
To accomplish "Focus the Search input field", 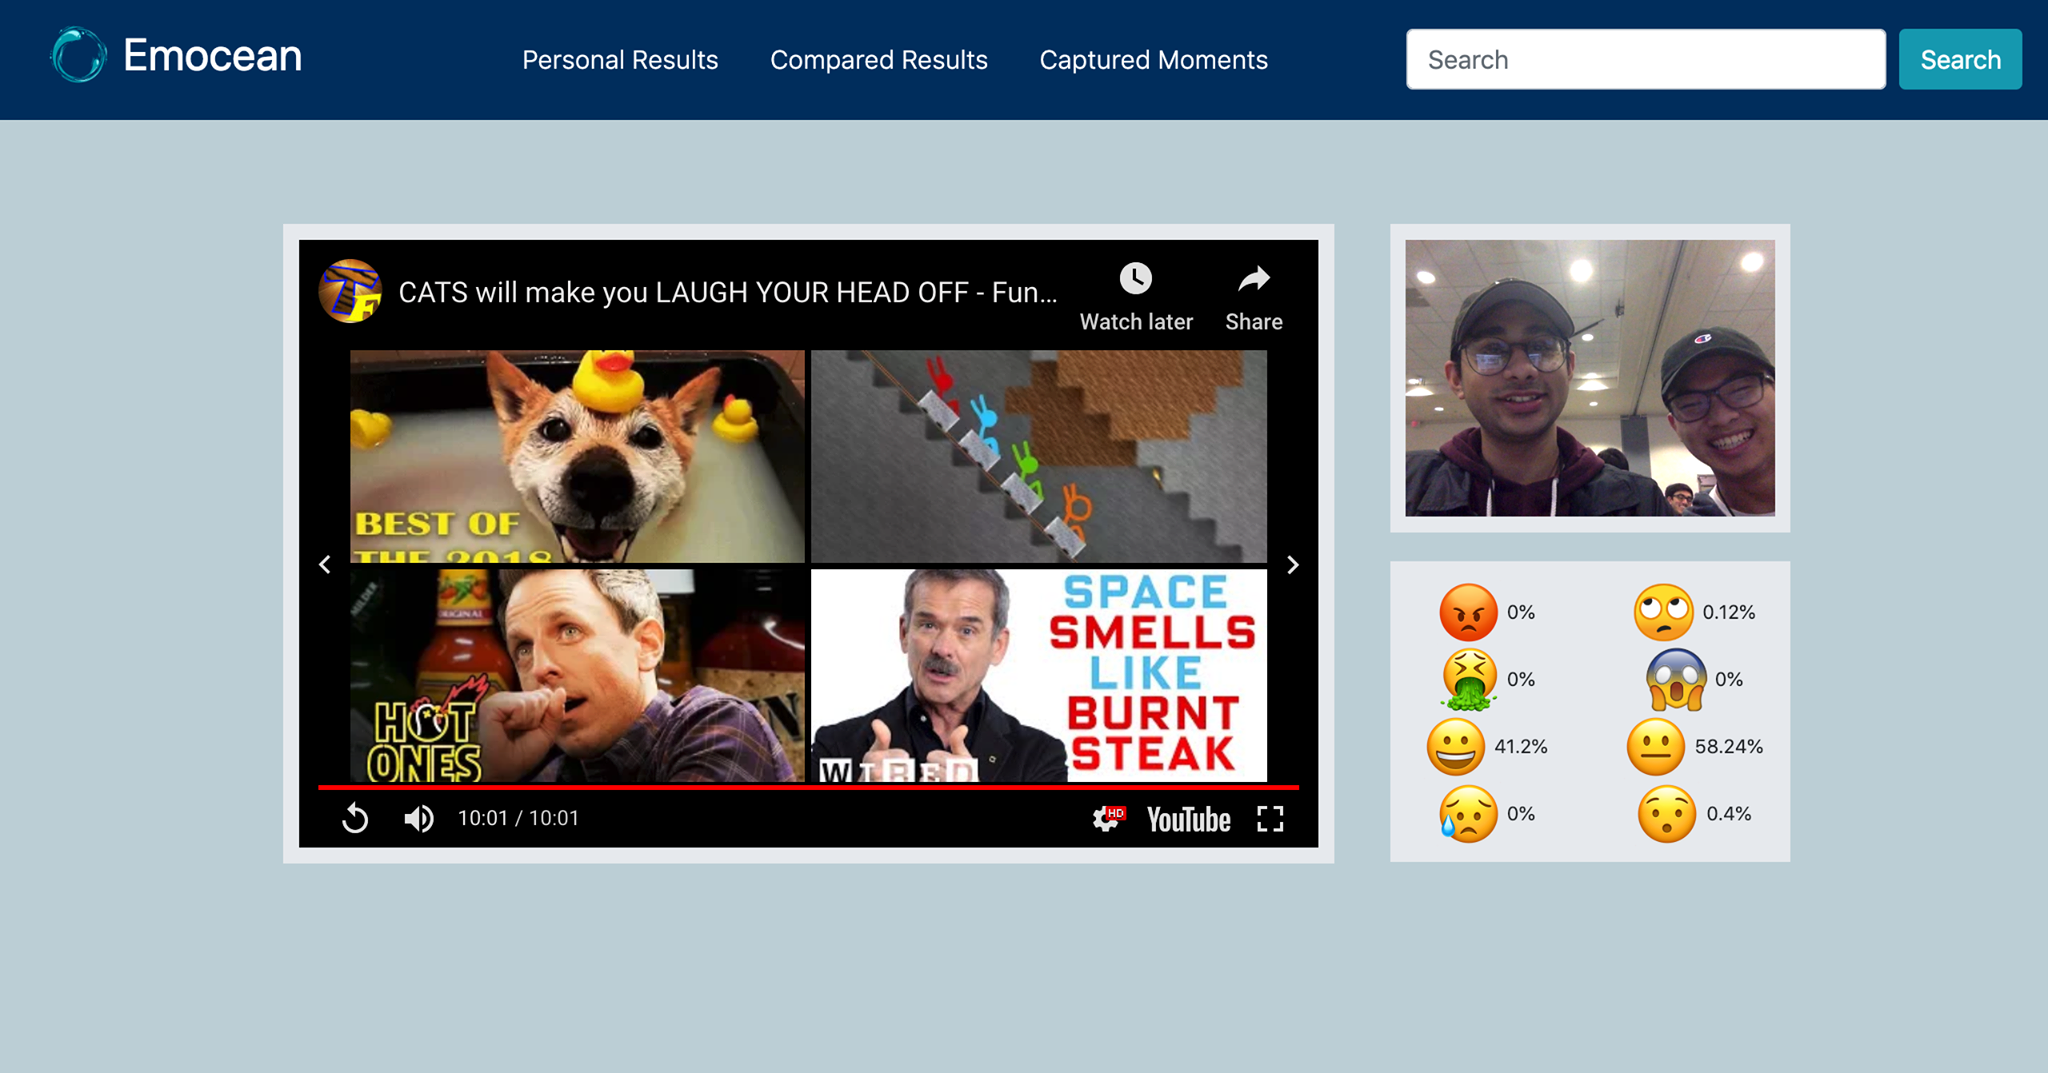I will tap(1646, 59).
